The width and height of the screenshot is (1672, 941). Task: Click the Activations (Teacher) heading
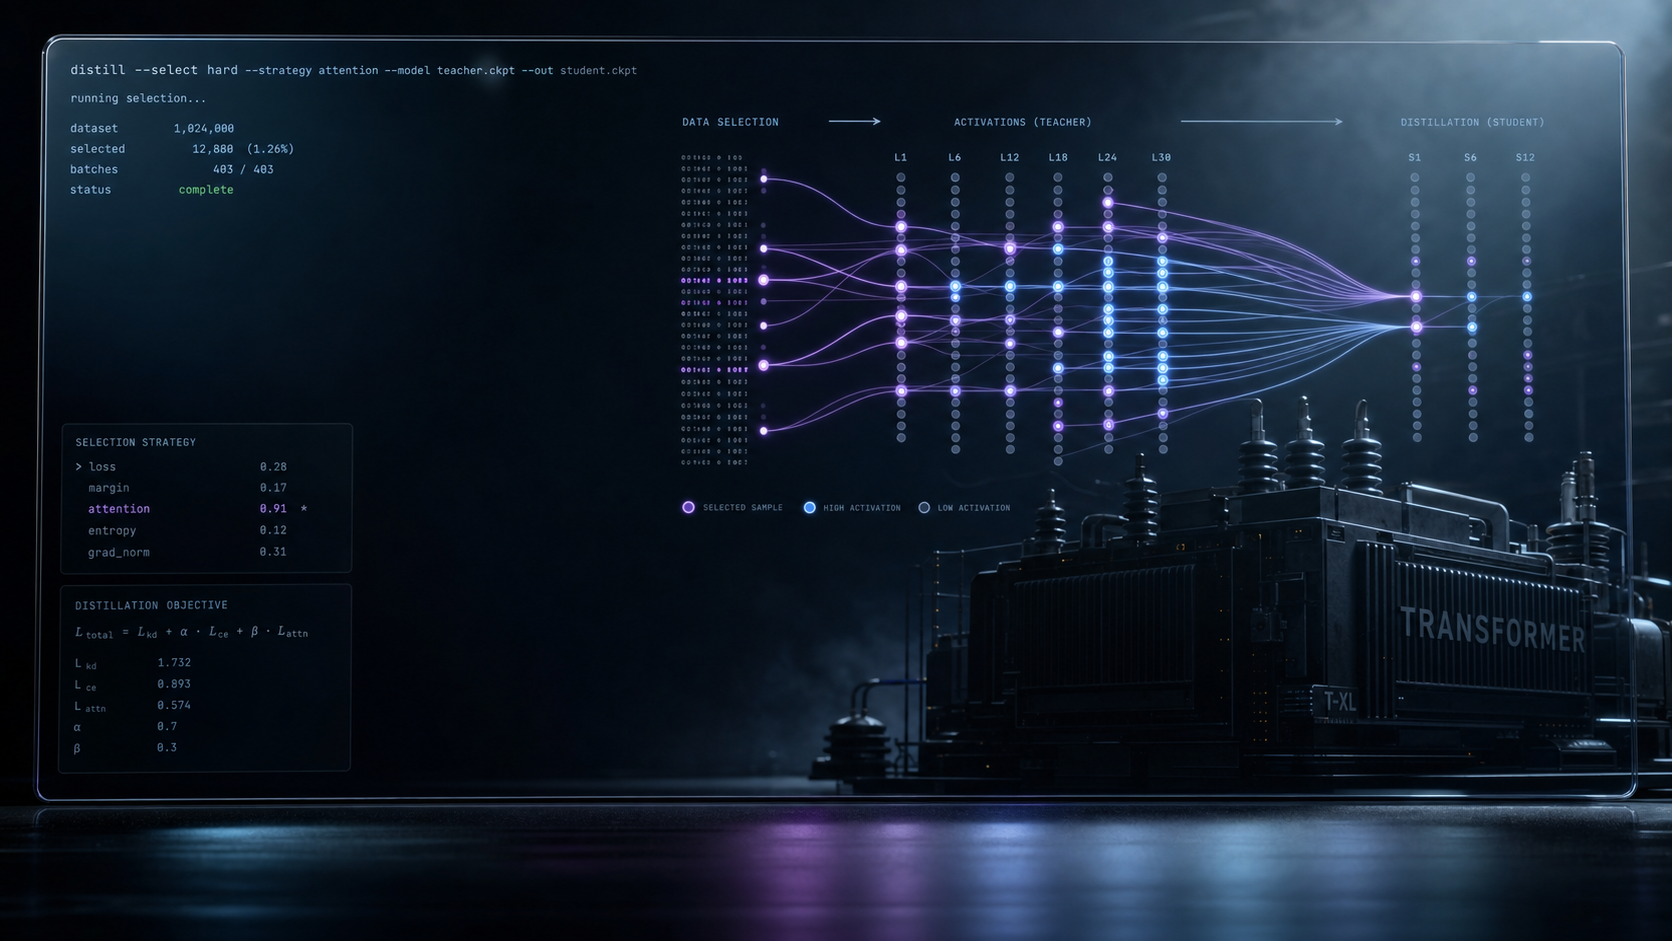[x=1022, y=122]
